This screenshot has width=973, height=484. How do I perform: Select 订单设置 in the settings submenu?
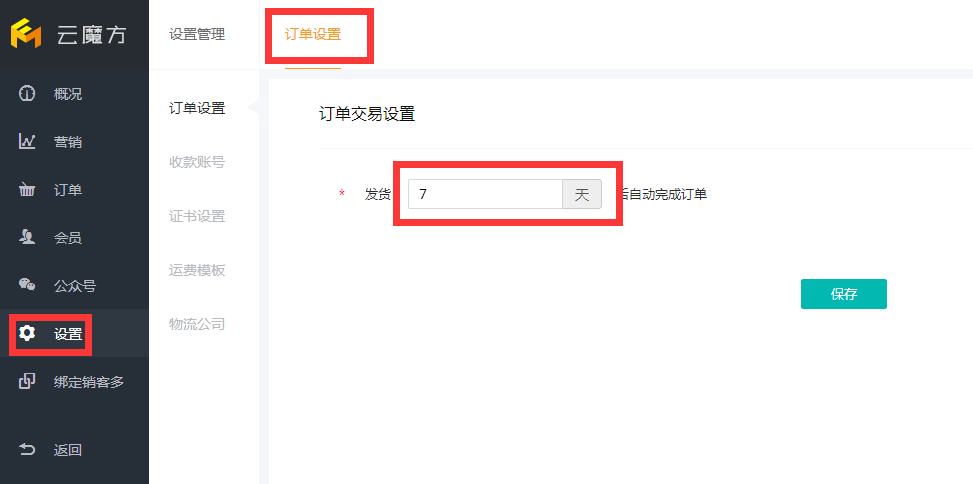click(197, 108)
